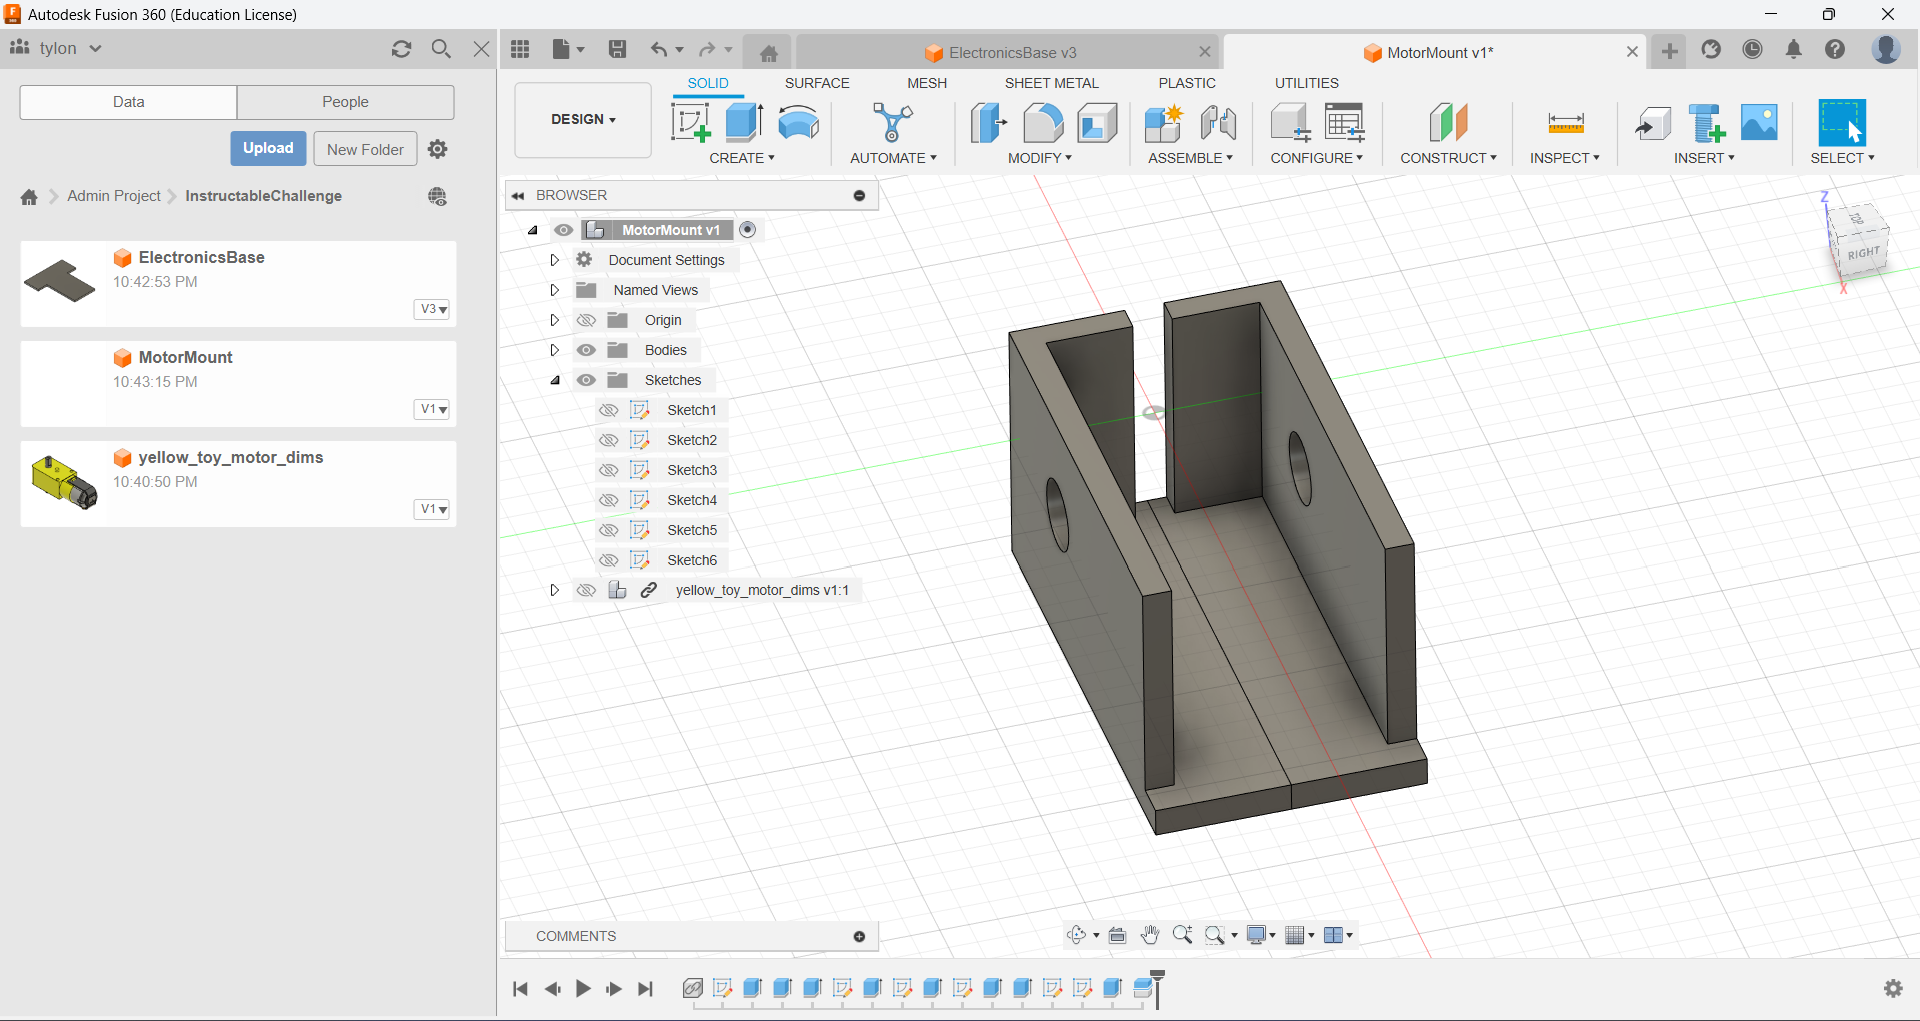The width and height of the screenshot is (1920, 1021).
Task: Open timeline settings gear
Action: [1893, 988]
